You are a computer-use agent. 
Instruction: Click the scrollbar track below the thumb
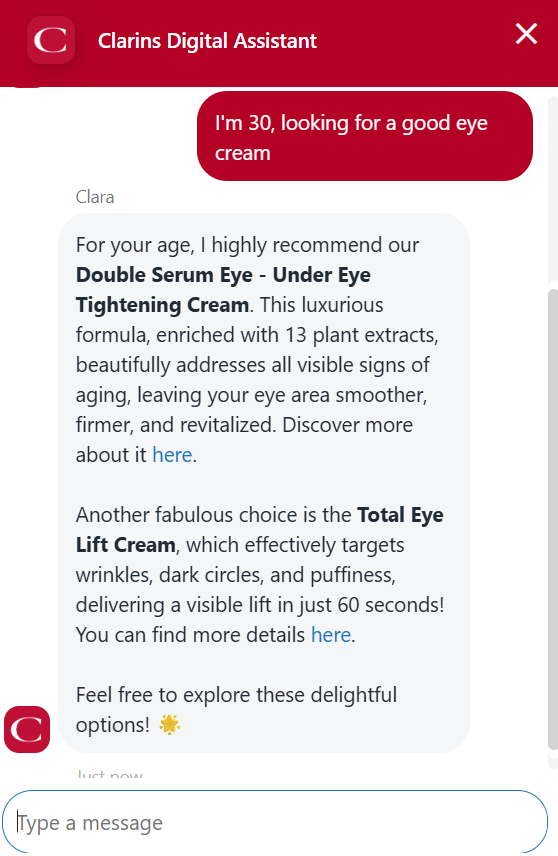(x=553, y=759)
